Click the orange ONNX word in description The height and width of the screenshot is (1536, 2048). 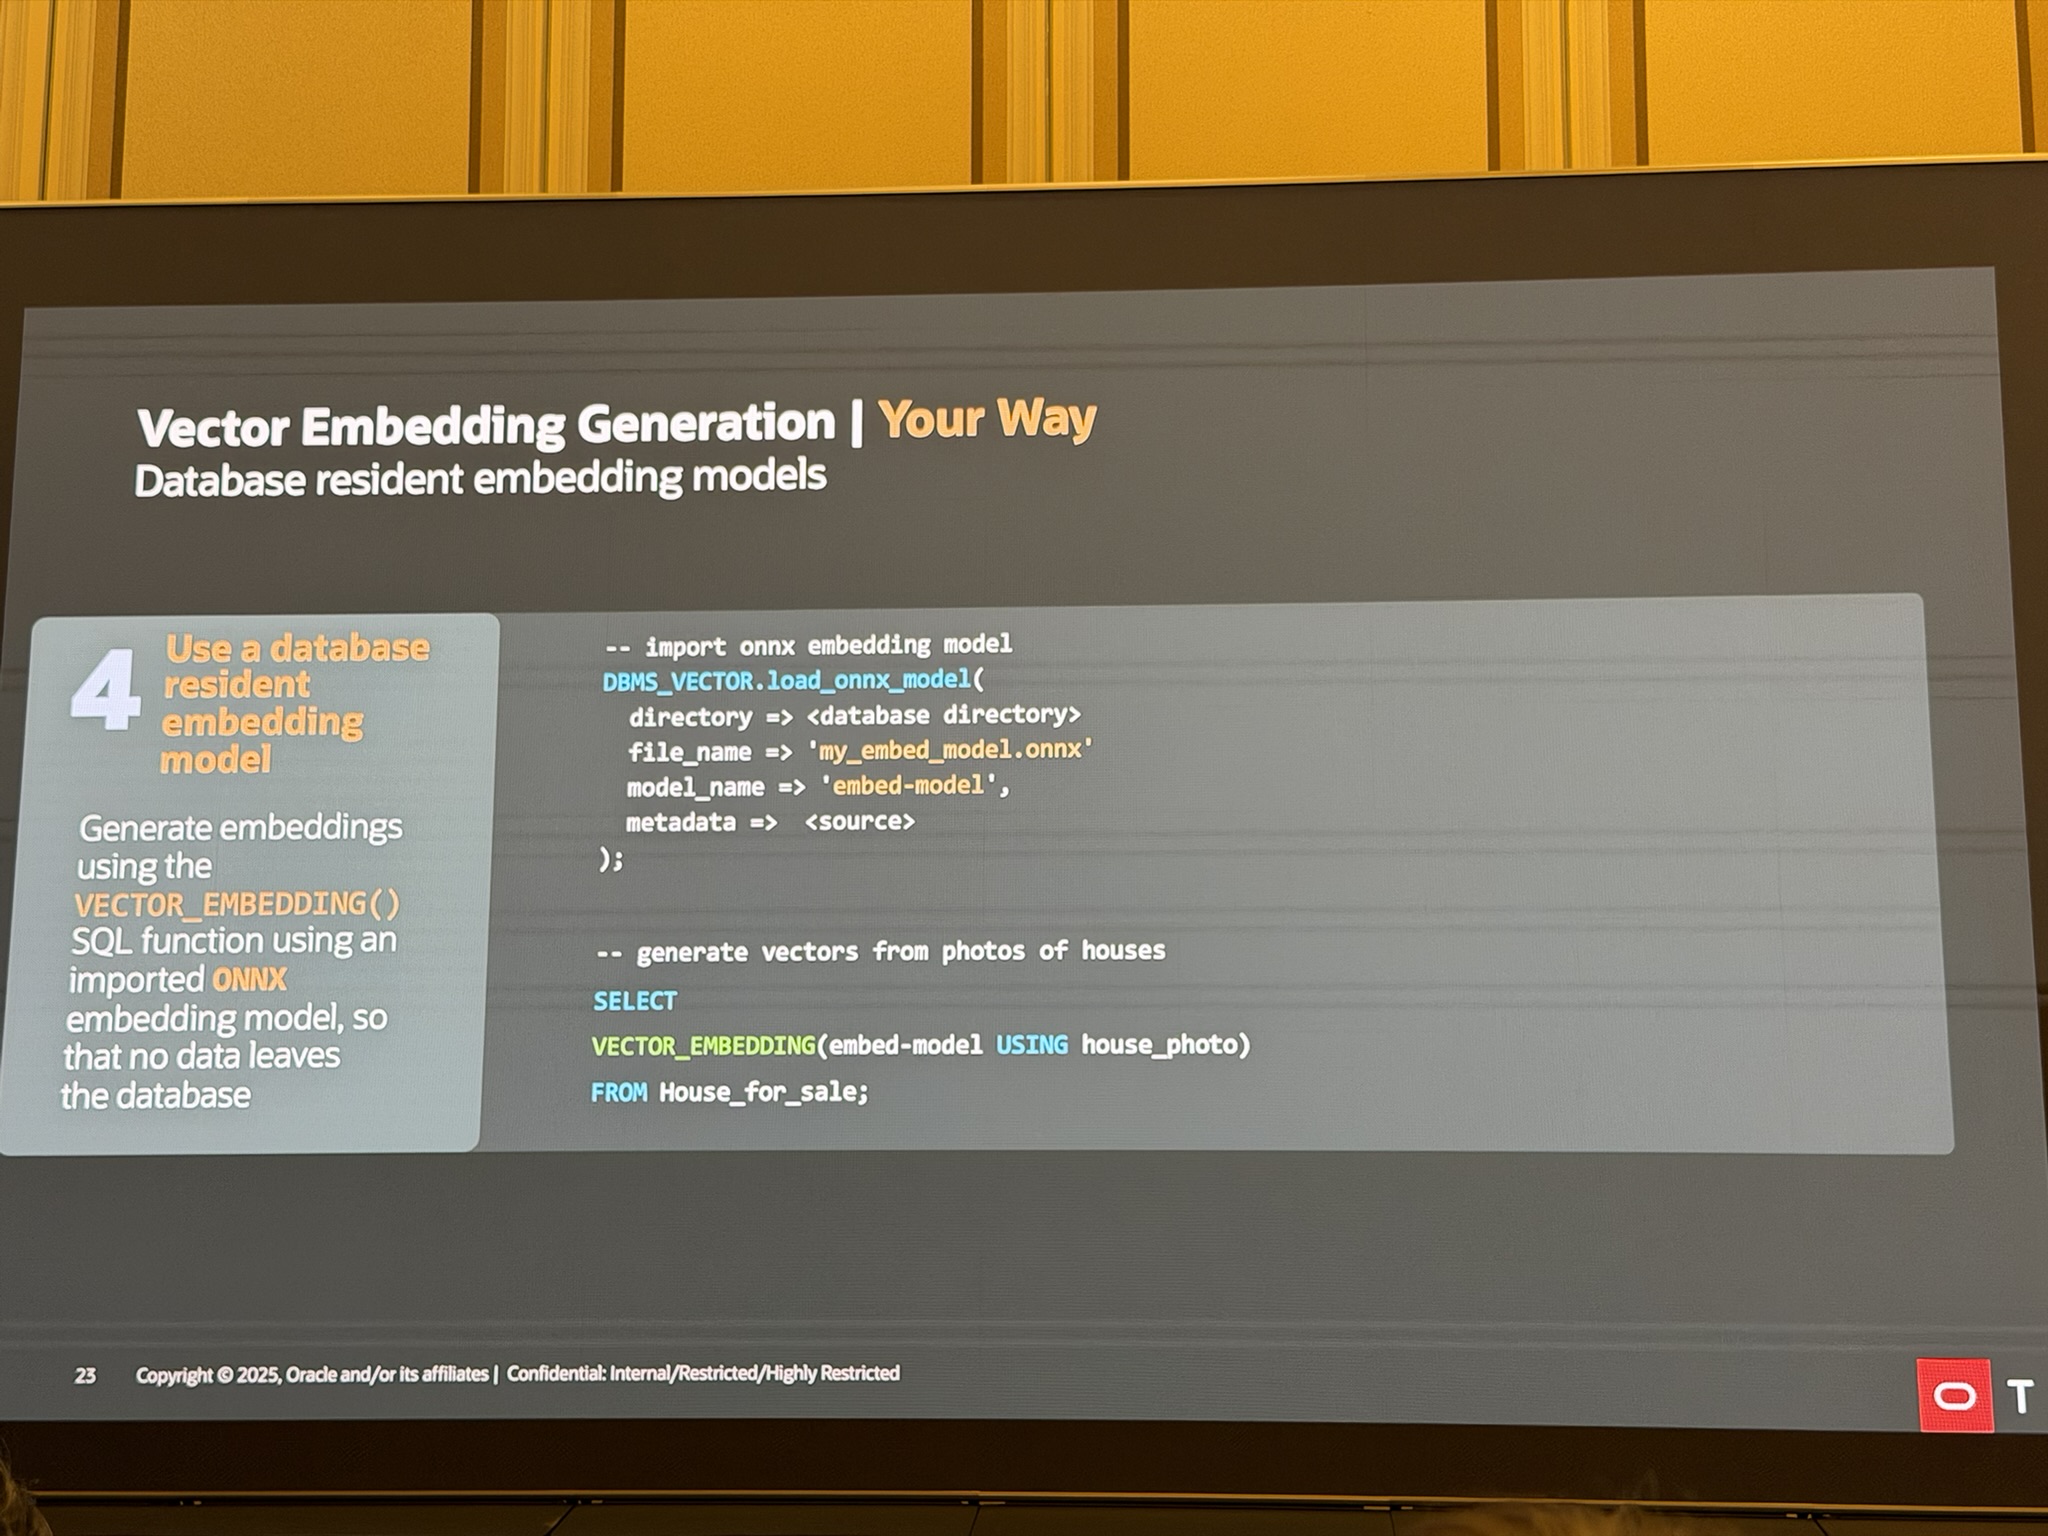tap(249, 979)
